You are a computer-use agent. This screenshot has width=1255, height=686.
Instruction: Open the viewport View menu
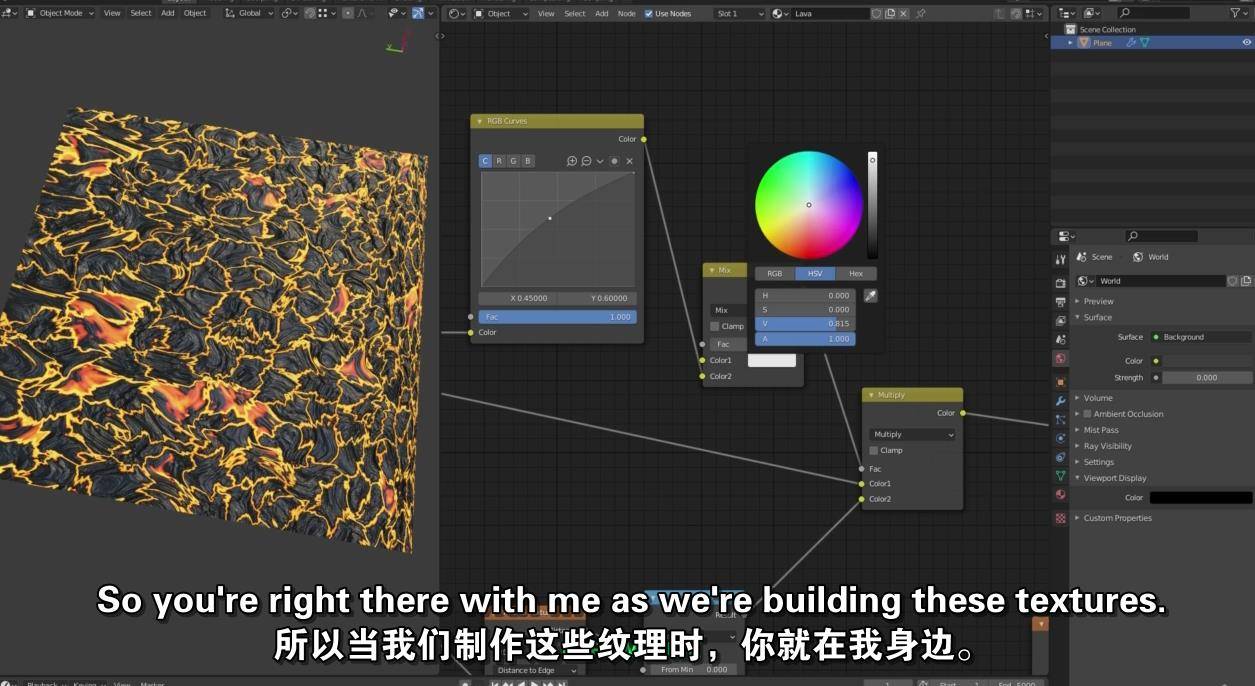(112, 13)
